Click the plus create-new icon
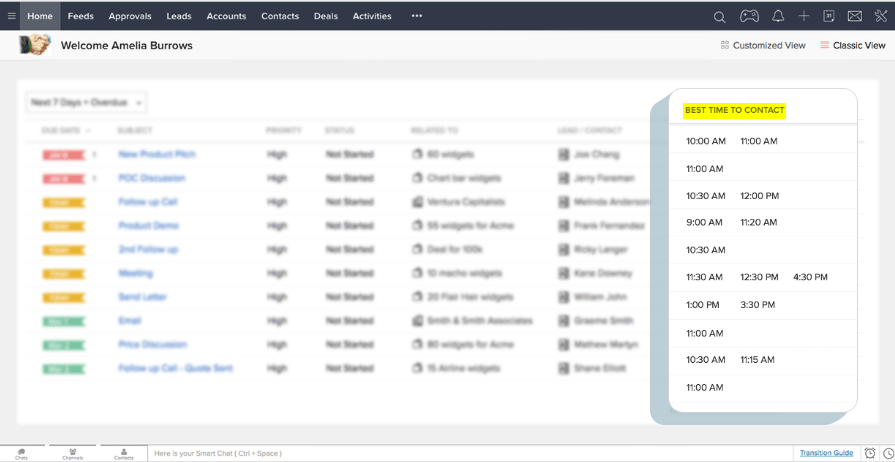Viewport: 895px width, 462px height. click(x=804, y=16)
